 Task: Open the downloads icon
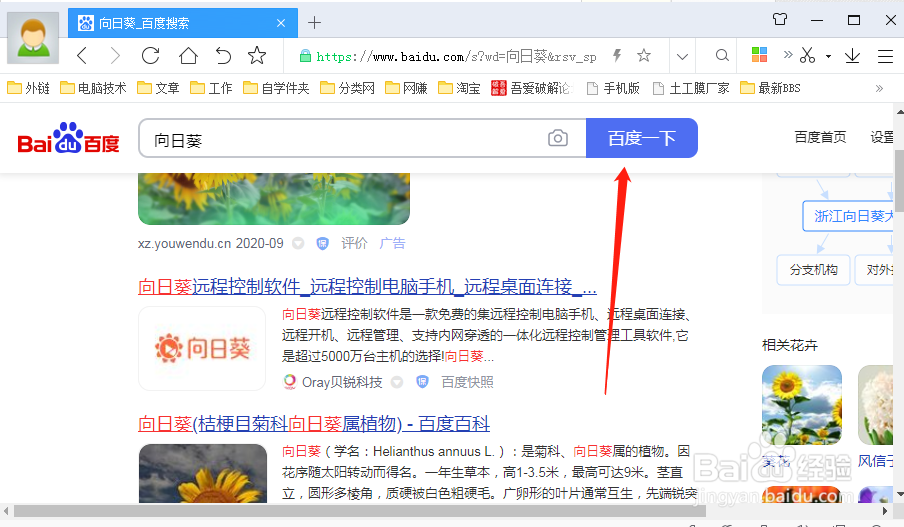(852, 56)
